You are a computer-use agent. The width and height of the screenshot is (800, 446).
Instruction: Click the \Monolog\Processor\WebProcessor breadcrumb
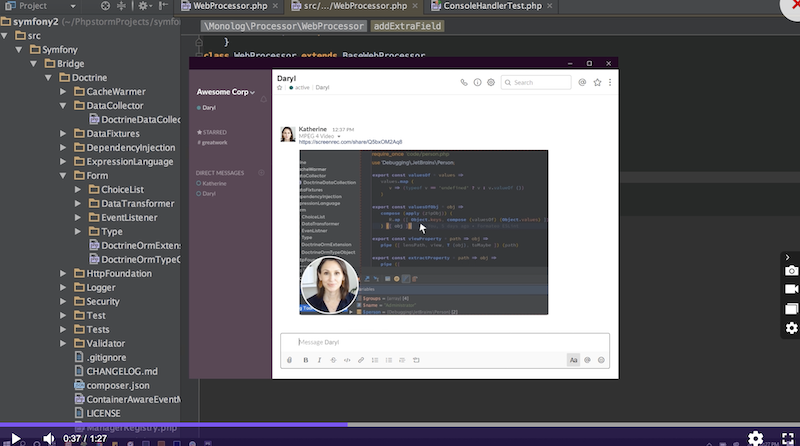(x=283, y=26)
